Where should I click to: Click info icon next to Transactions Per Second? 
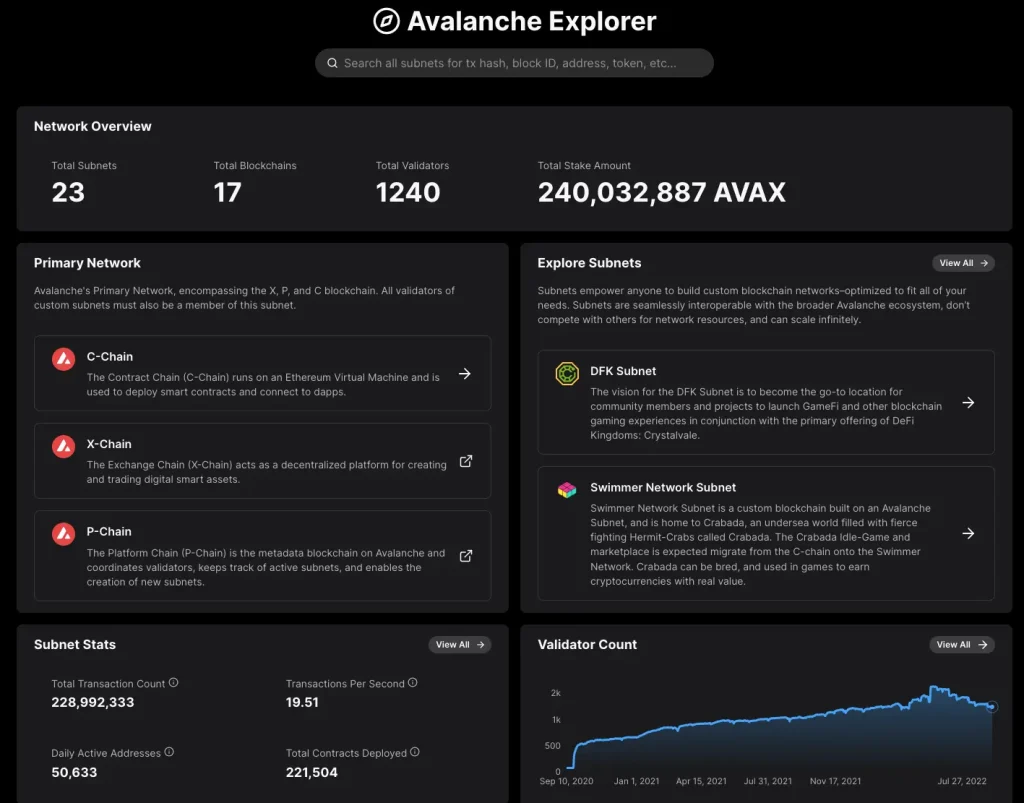[x=412, y=683]
